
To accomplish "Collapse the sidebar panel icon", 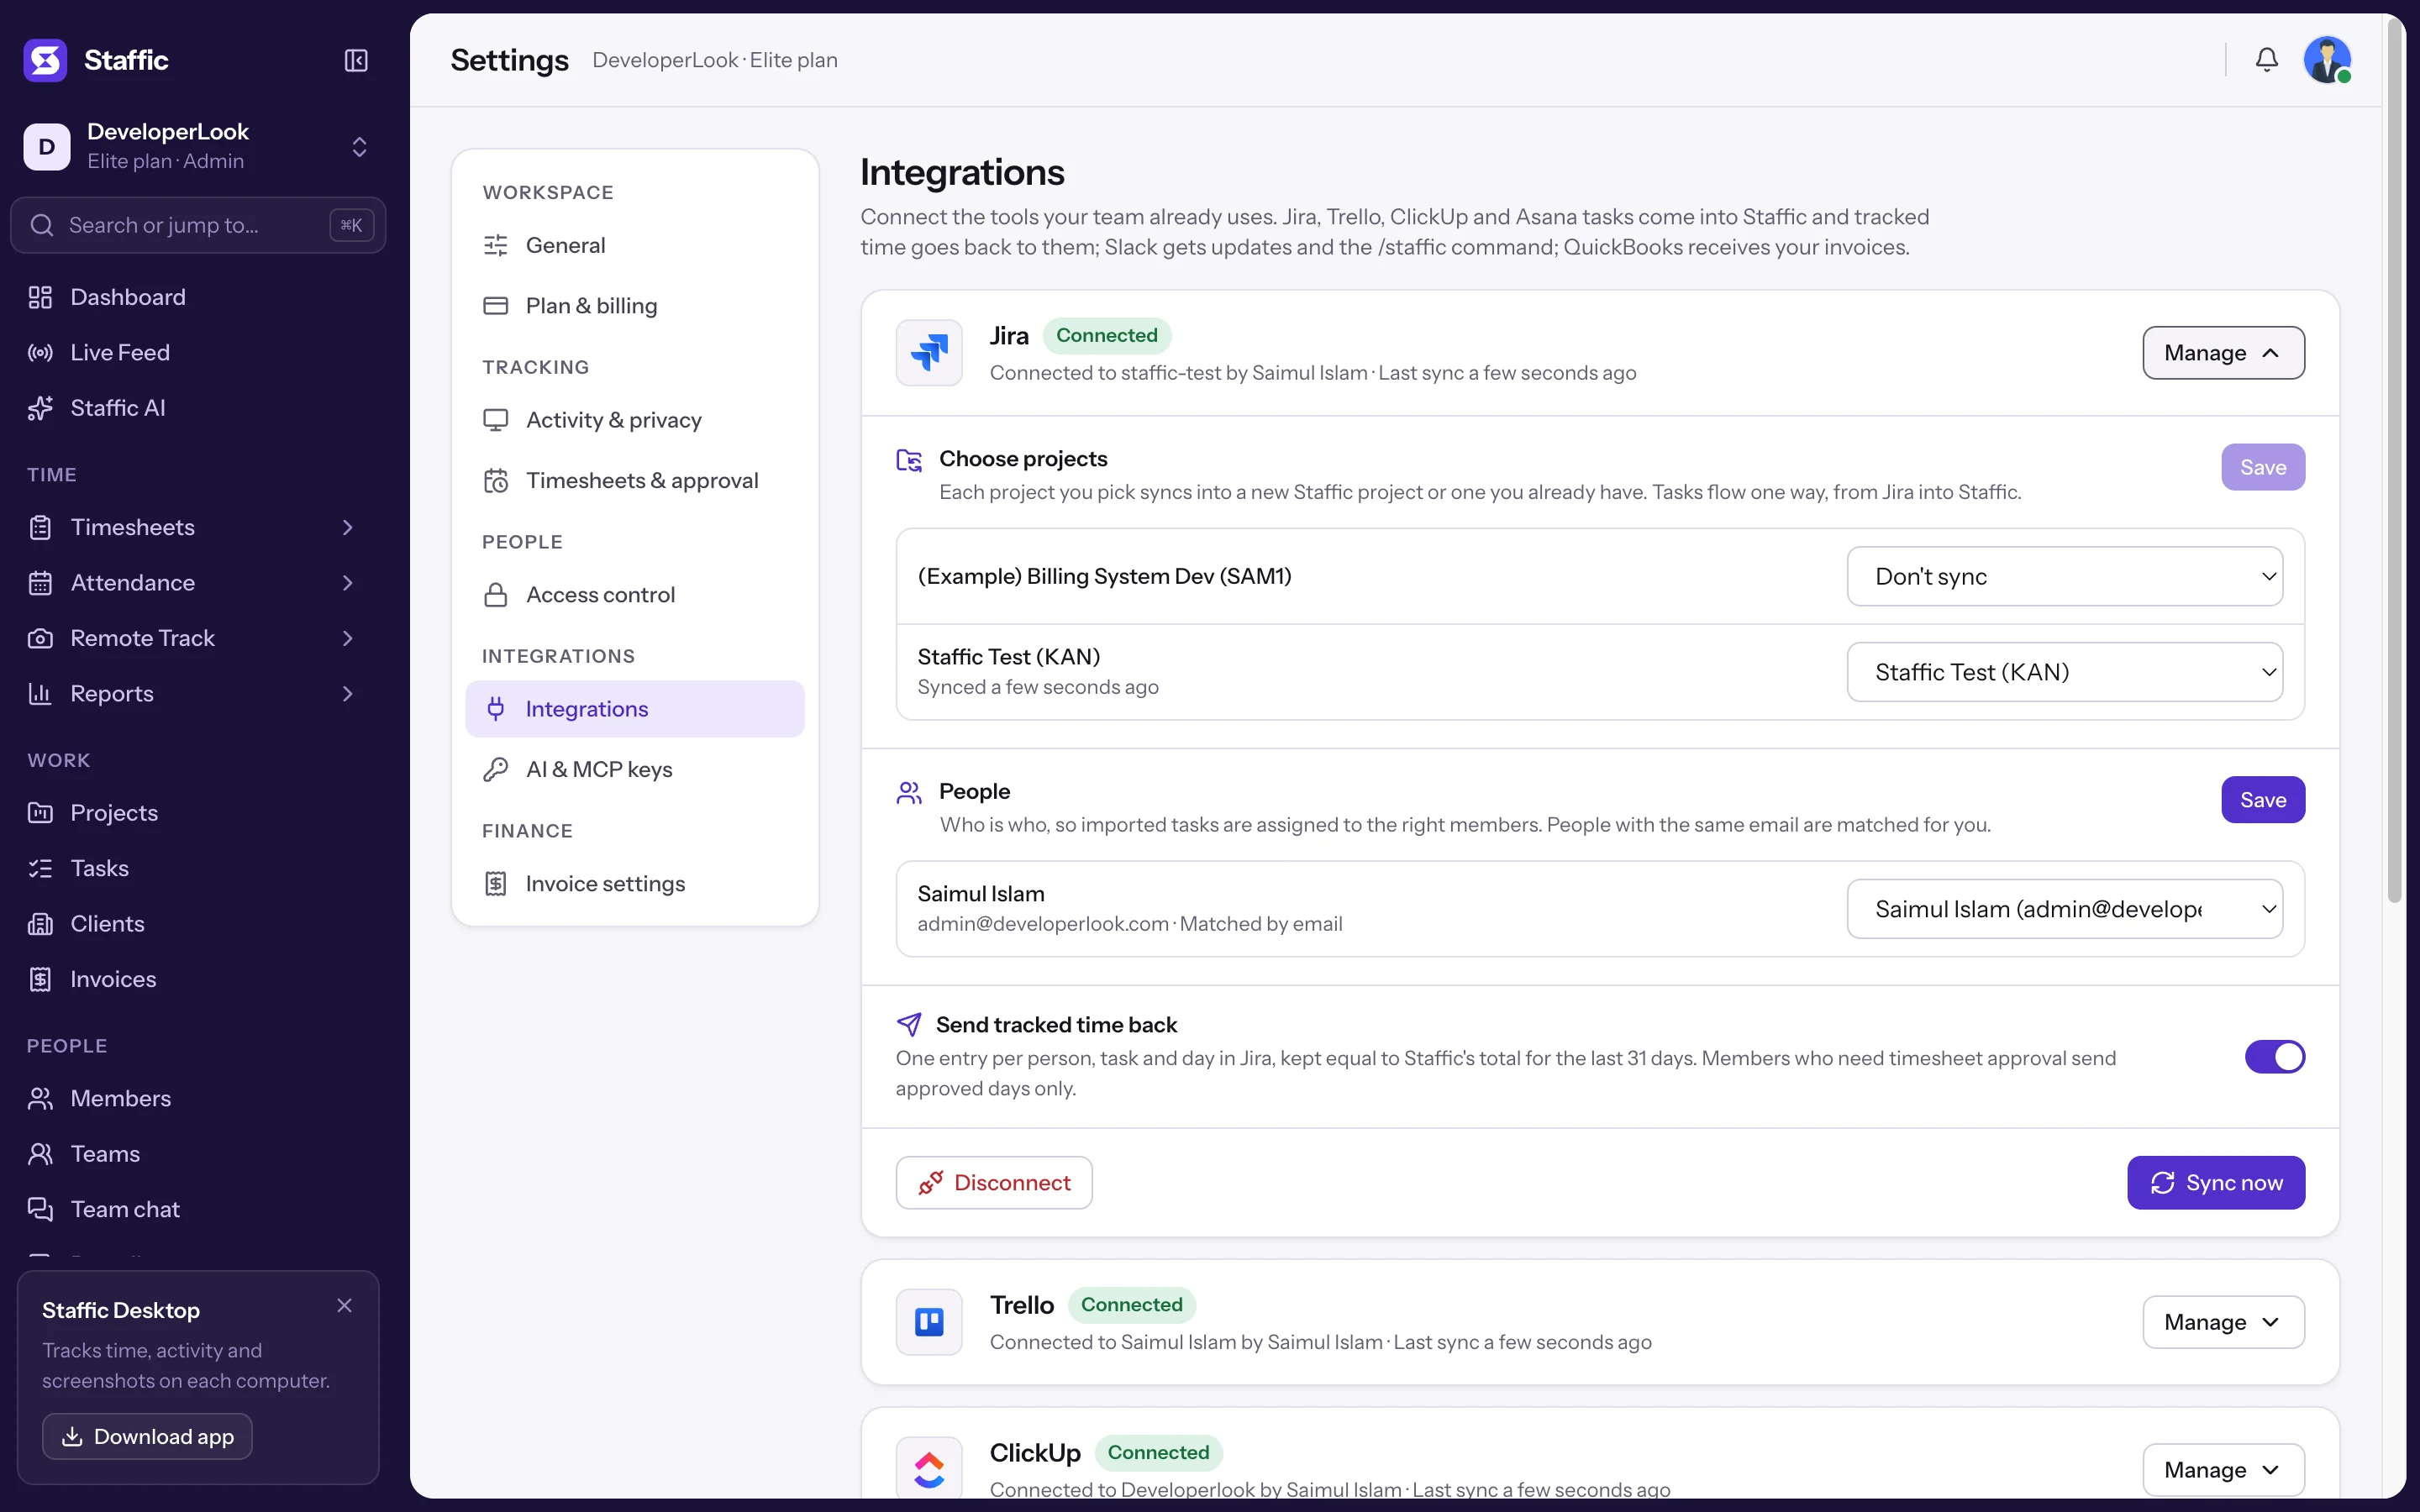I will [356, 60].
